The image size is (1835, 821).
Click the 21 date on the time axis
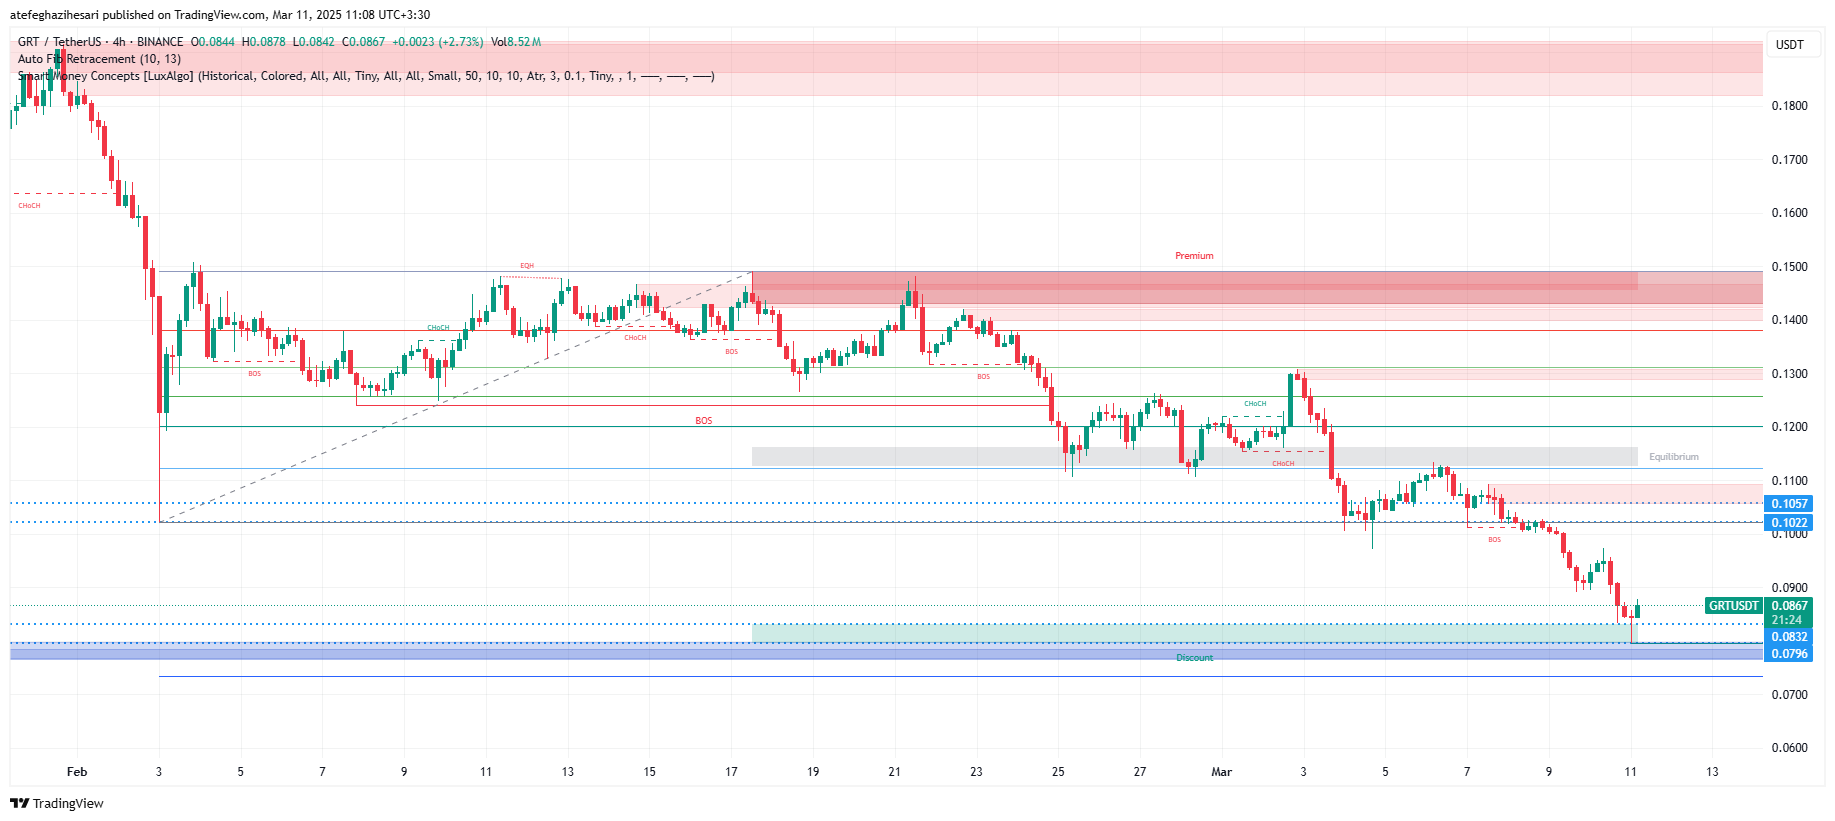pyautogui.click(x=894, y=772)
